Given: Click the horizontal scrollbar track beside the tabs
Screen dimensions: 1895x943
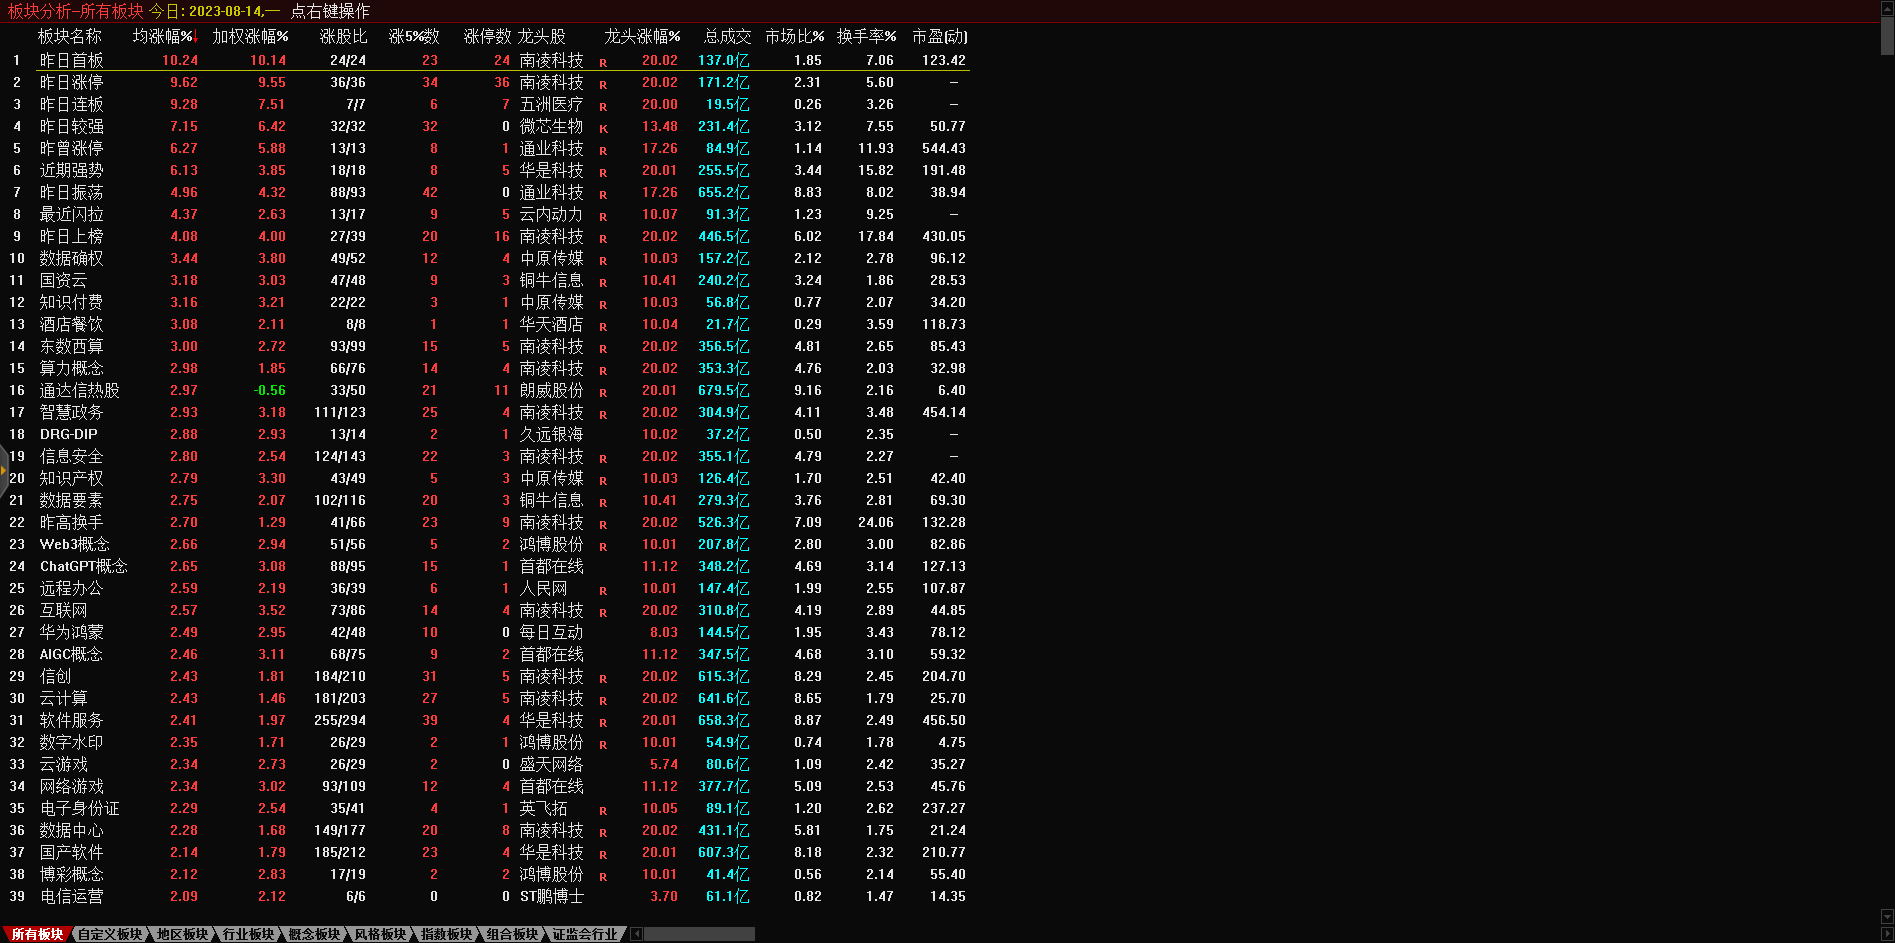Looking at the screenshot, I should tap(700, 934).
